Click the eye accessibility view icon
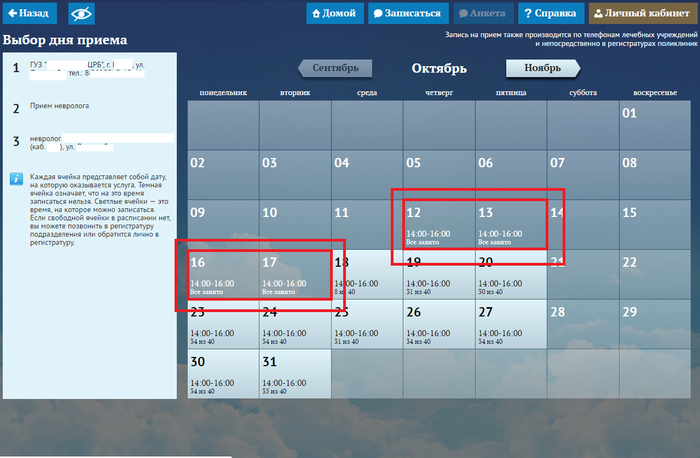Screen dimensions: 700x458 point(81,14)
